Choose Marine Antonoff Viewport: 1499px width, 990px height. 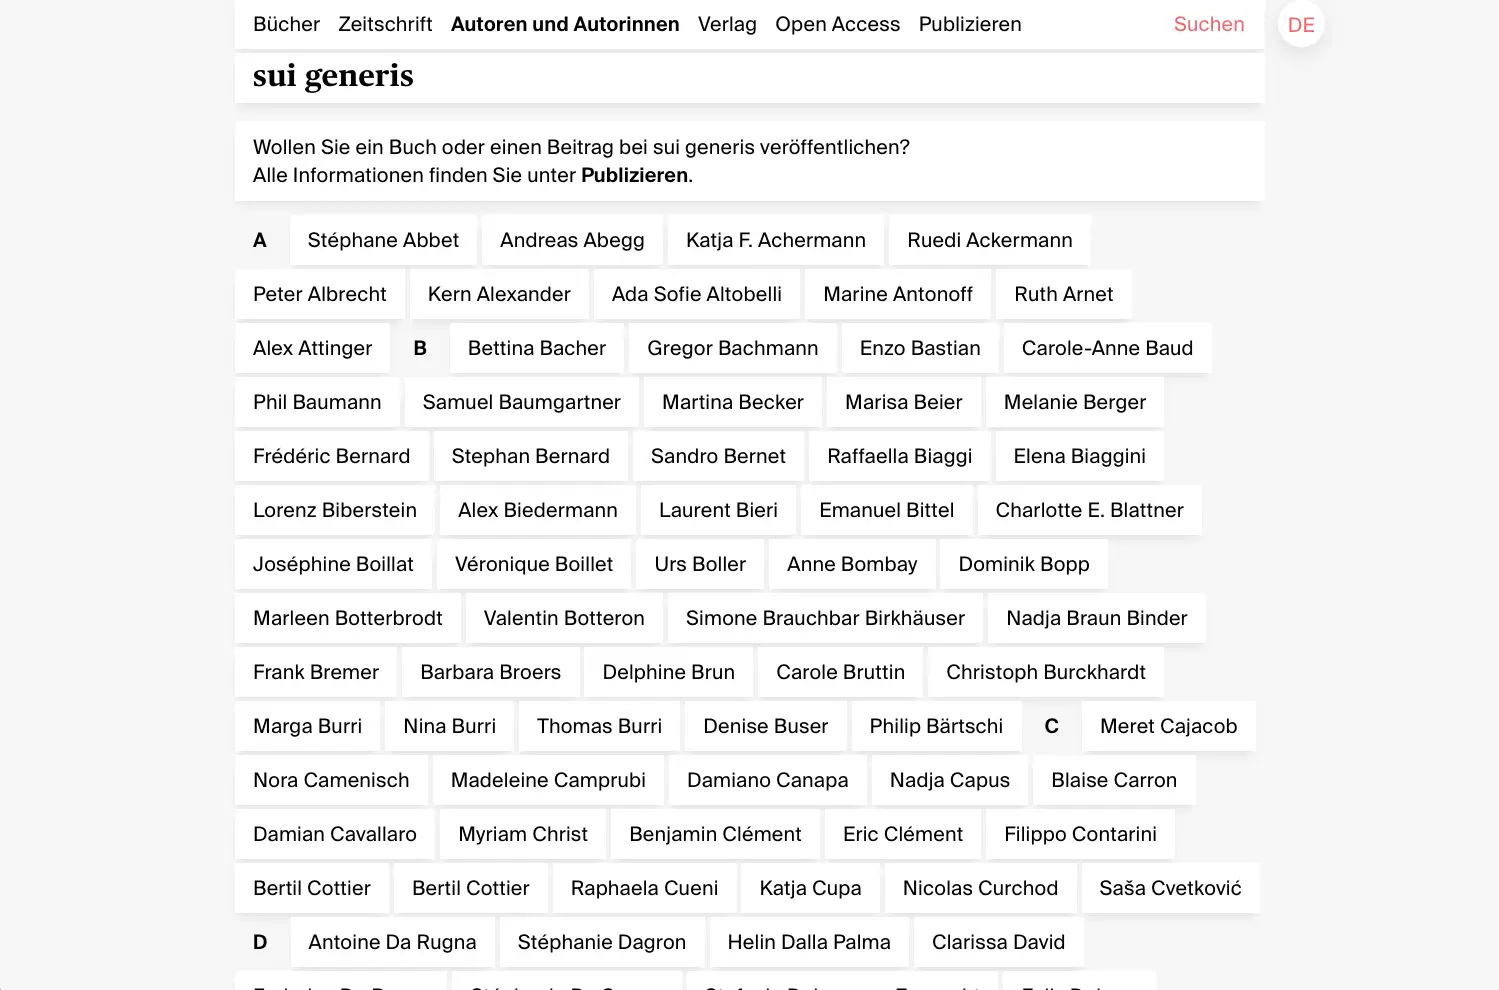898,294
